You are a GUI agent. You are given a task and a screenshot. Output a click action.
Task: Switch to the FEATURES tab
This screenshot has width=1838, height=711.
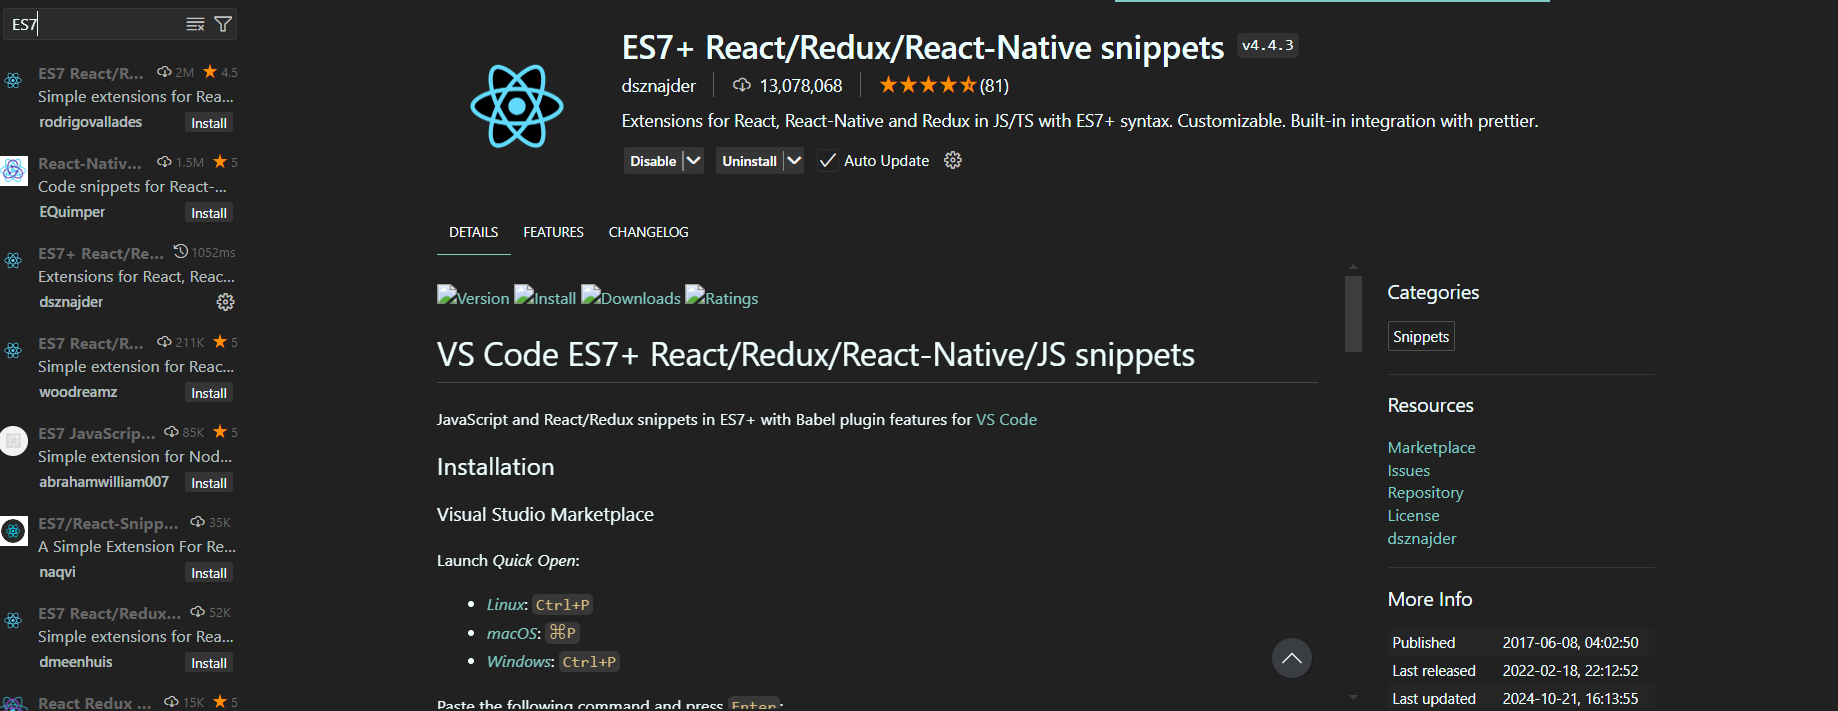pyautogui.click(x=553, y=232)
